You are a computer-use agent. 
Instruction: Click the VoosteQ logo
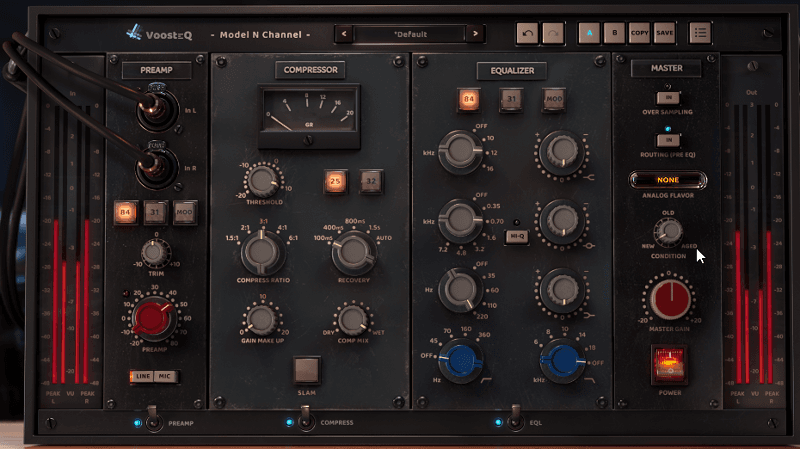[x=159, y=34]
